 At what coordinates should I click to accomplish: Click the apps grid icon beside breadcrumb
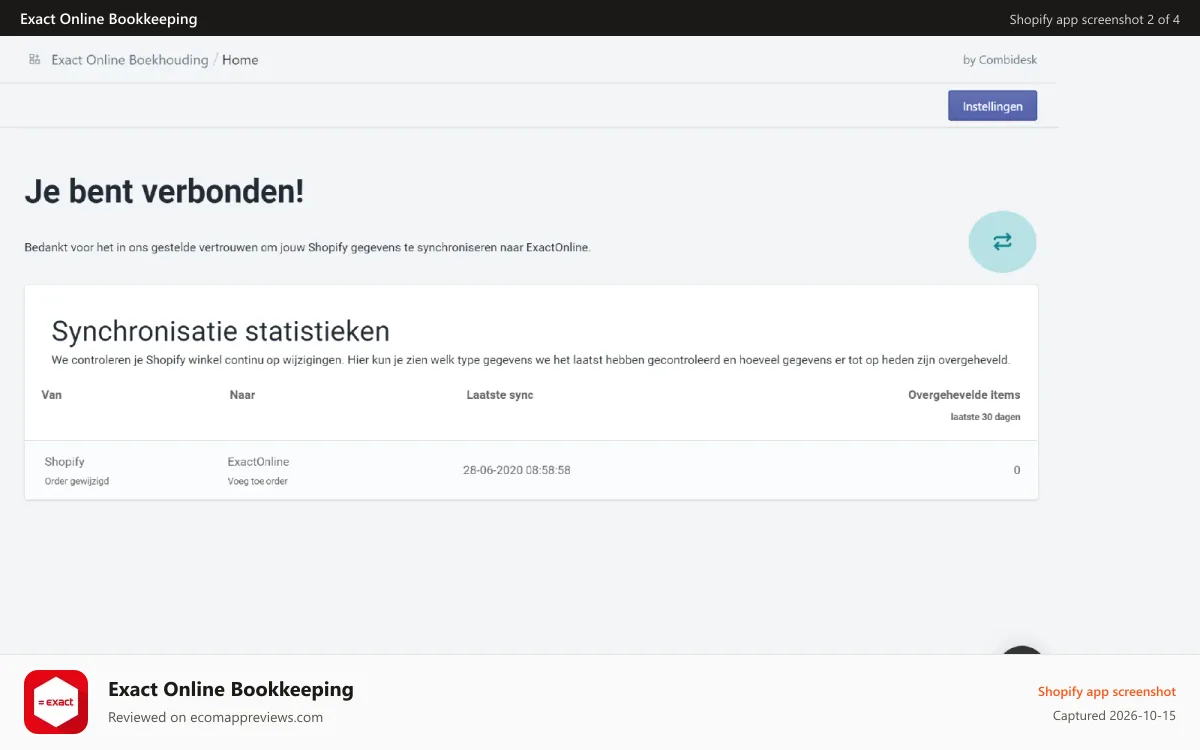click(35, 59)
